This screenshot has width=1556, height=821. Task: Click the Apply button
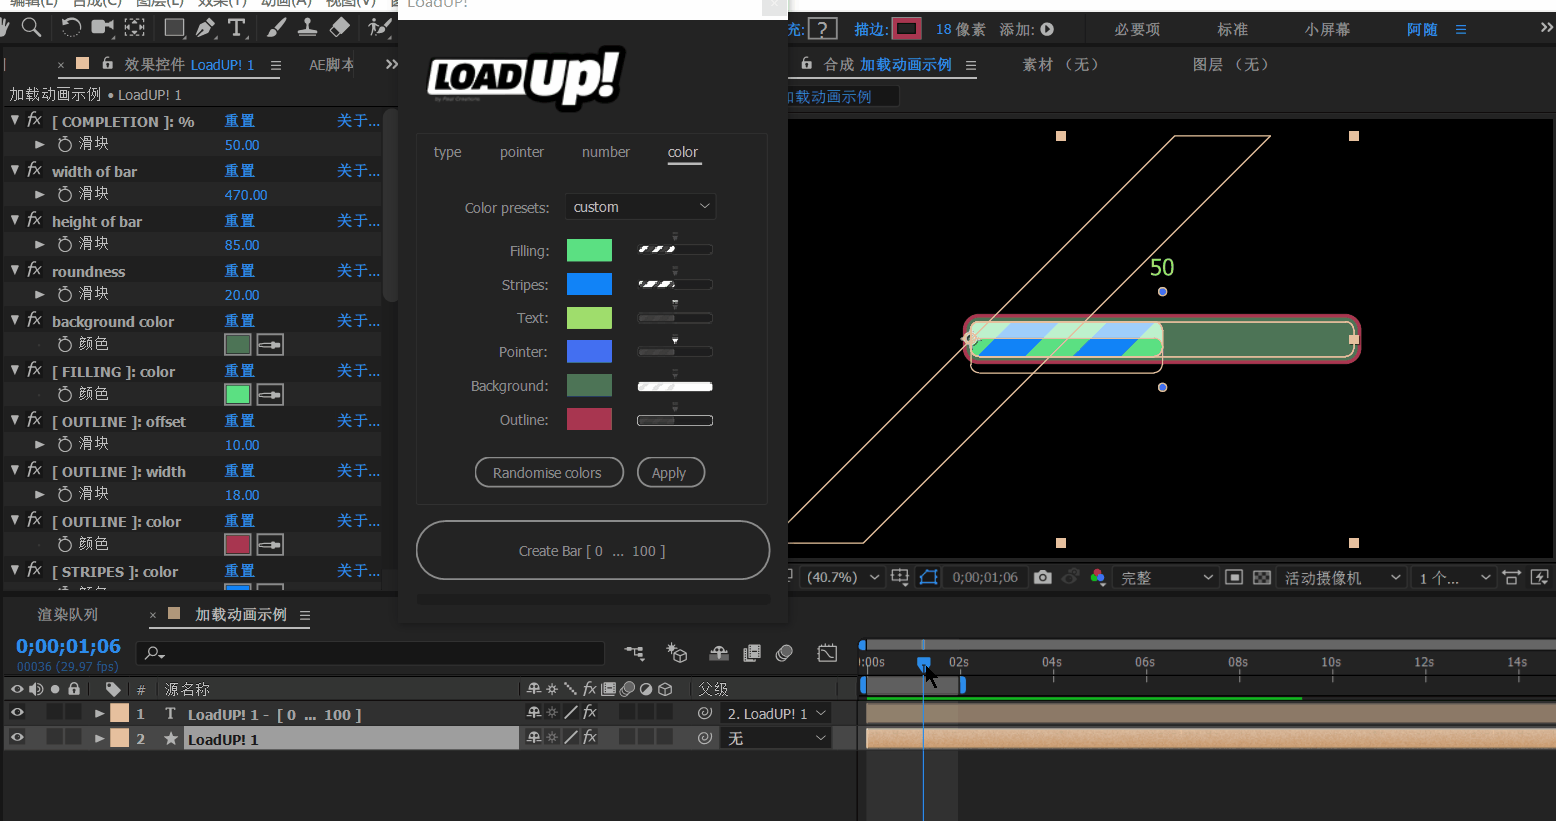[670, 472]
